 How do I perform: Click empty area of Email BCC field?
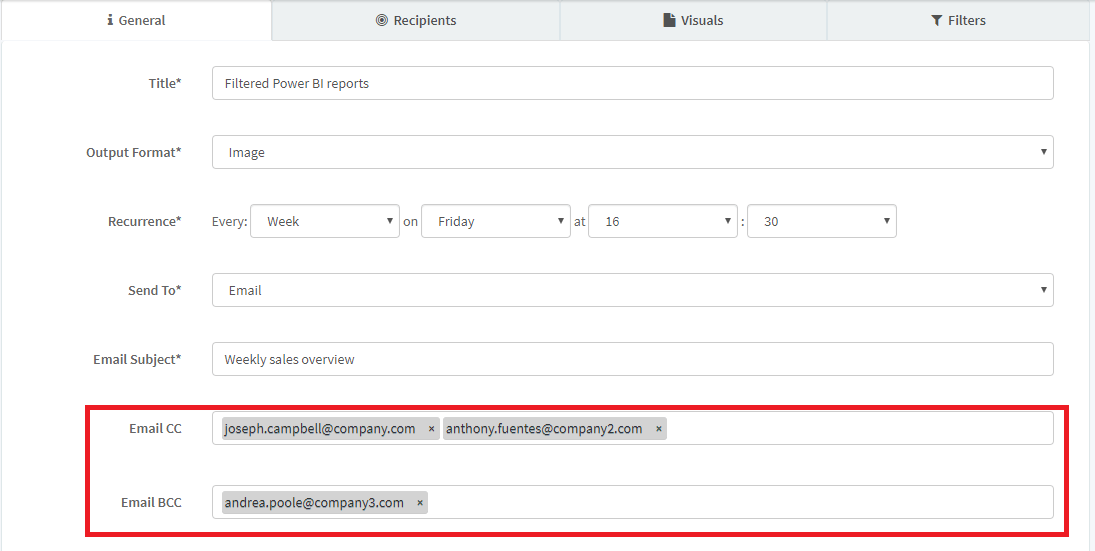tap(740, 503)
